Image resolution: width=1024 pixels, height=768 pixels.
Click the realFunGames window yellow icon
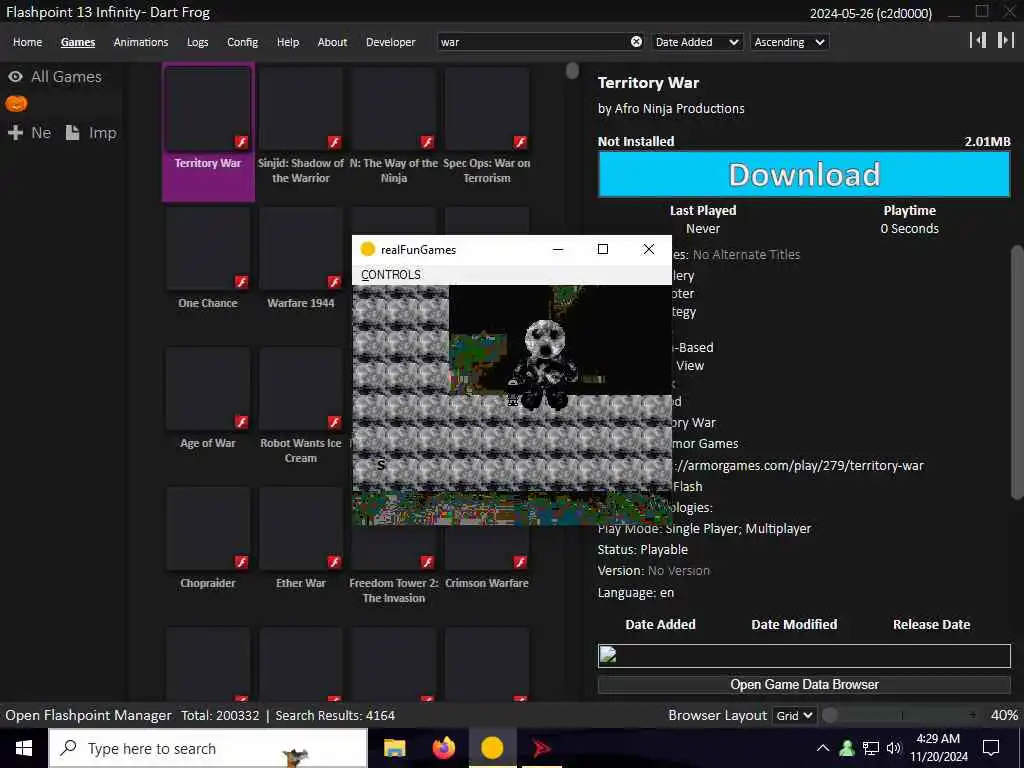(x=368, y=249)
